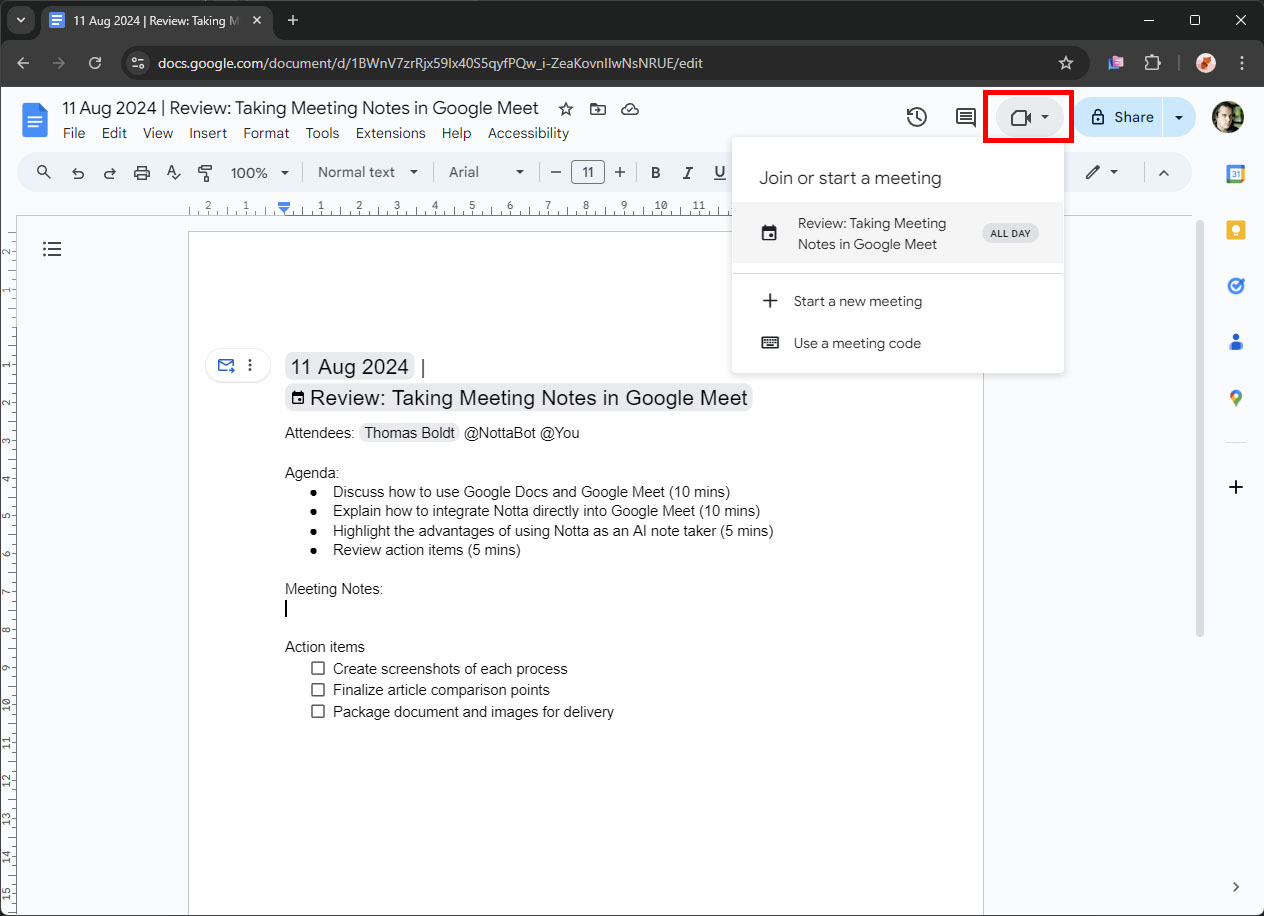Open the File menu
Screen dimensions: 1264x916
[x=74, y=133]
